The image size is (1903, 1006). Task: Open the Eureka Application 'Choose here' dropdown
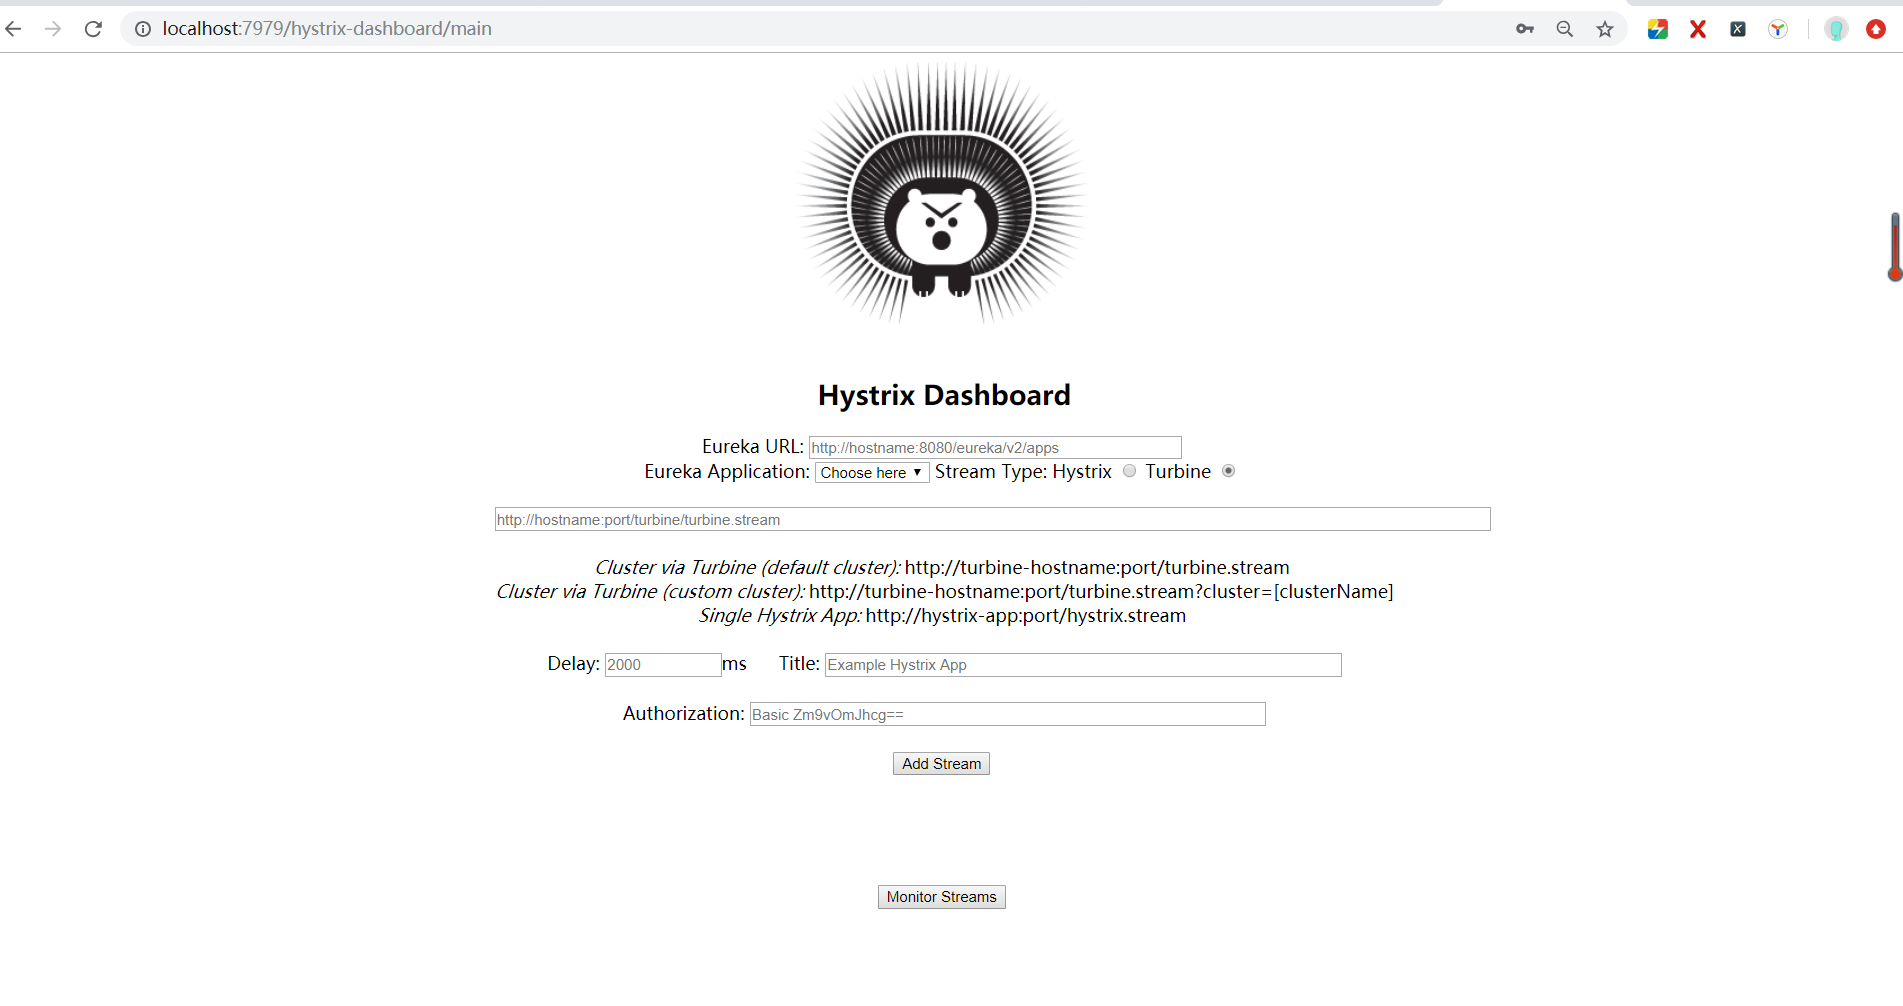pos(872,472)
